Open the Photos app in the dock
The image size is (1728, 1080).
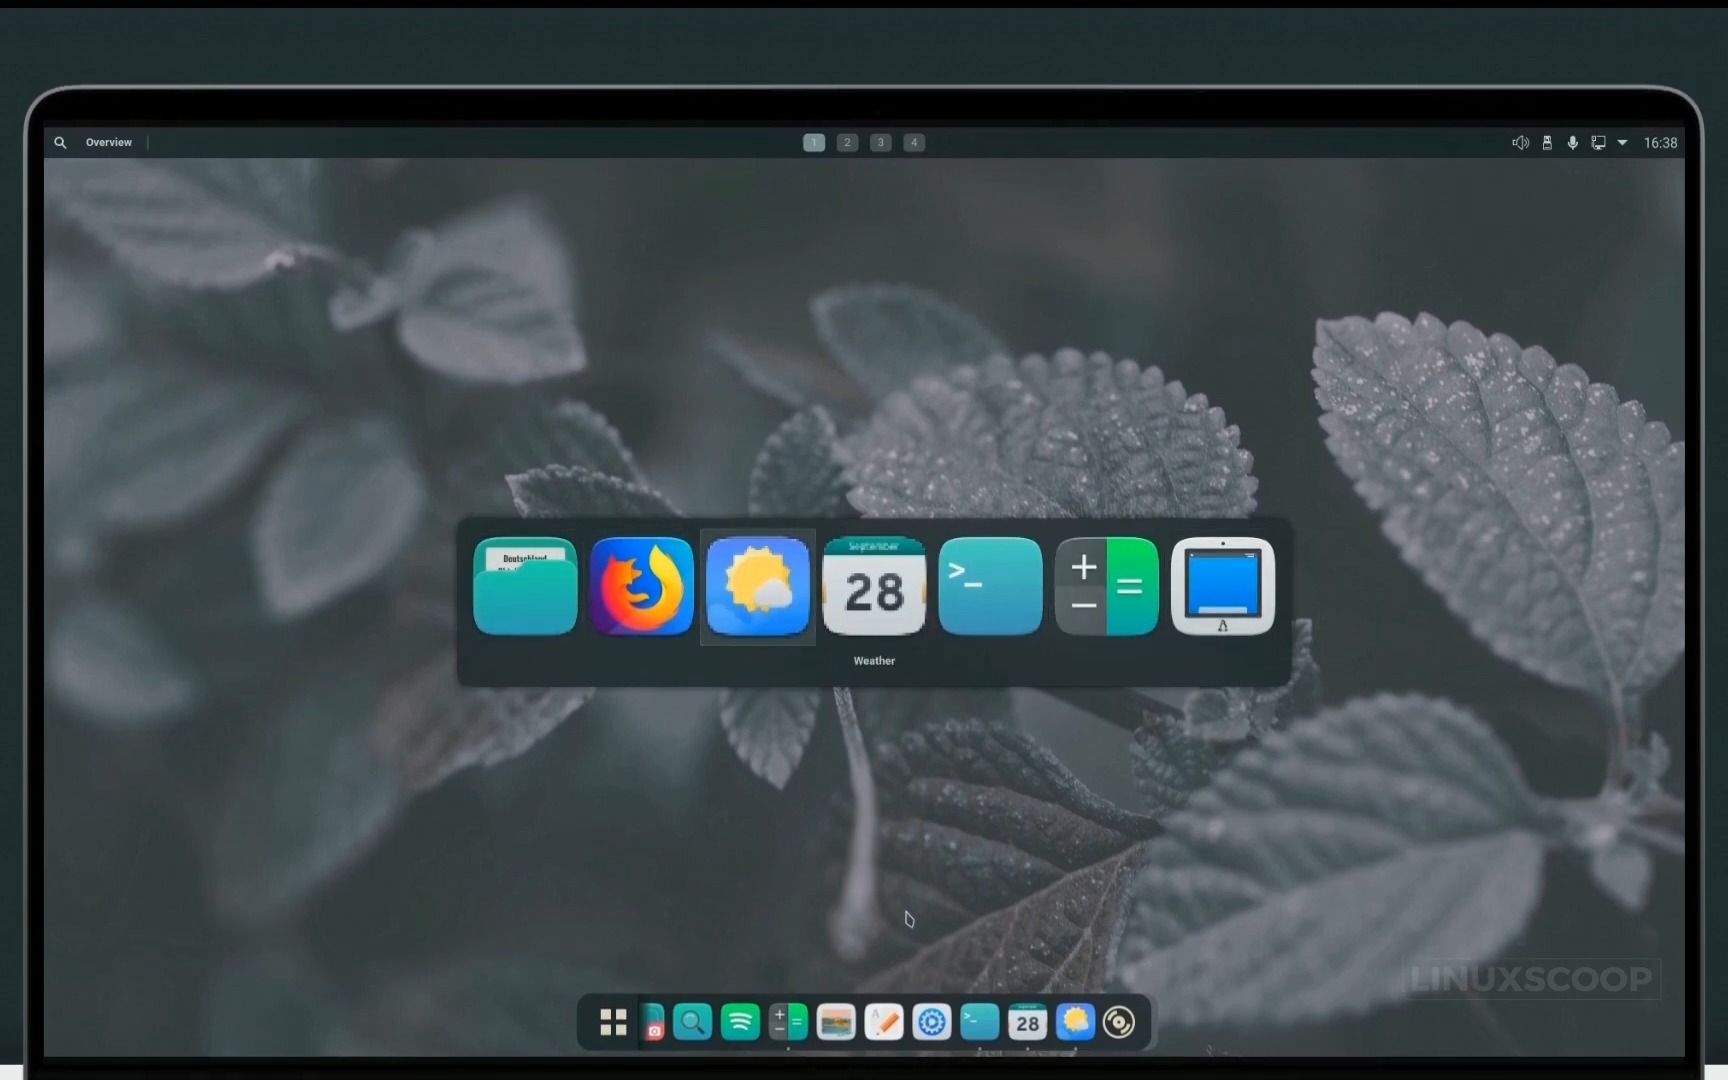tap(836, 1022)
